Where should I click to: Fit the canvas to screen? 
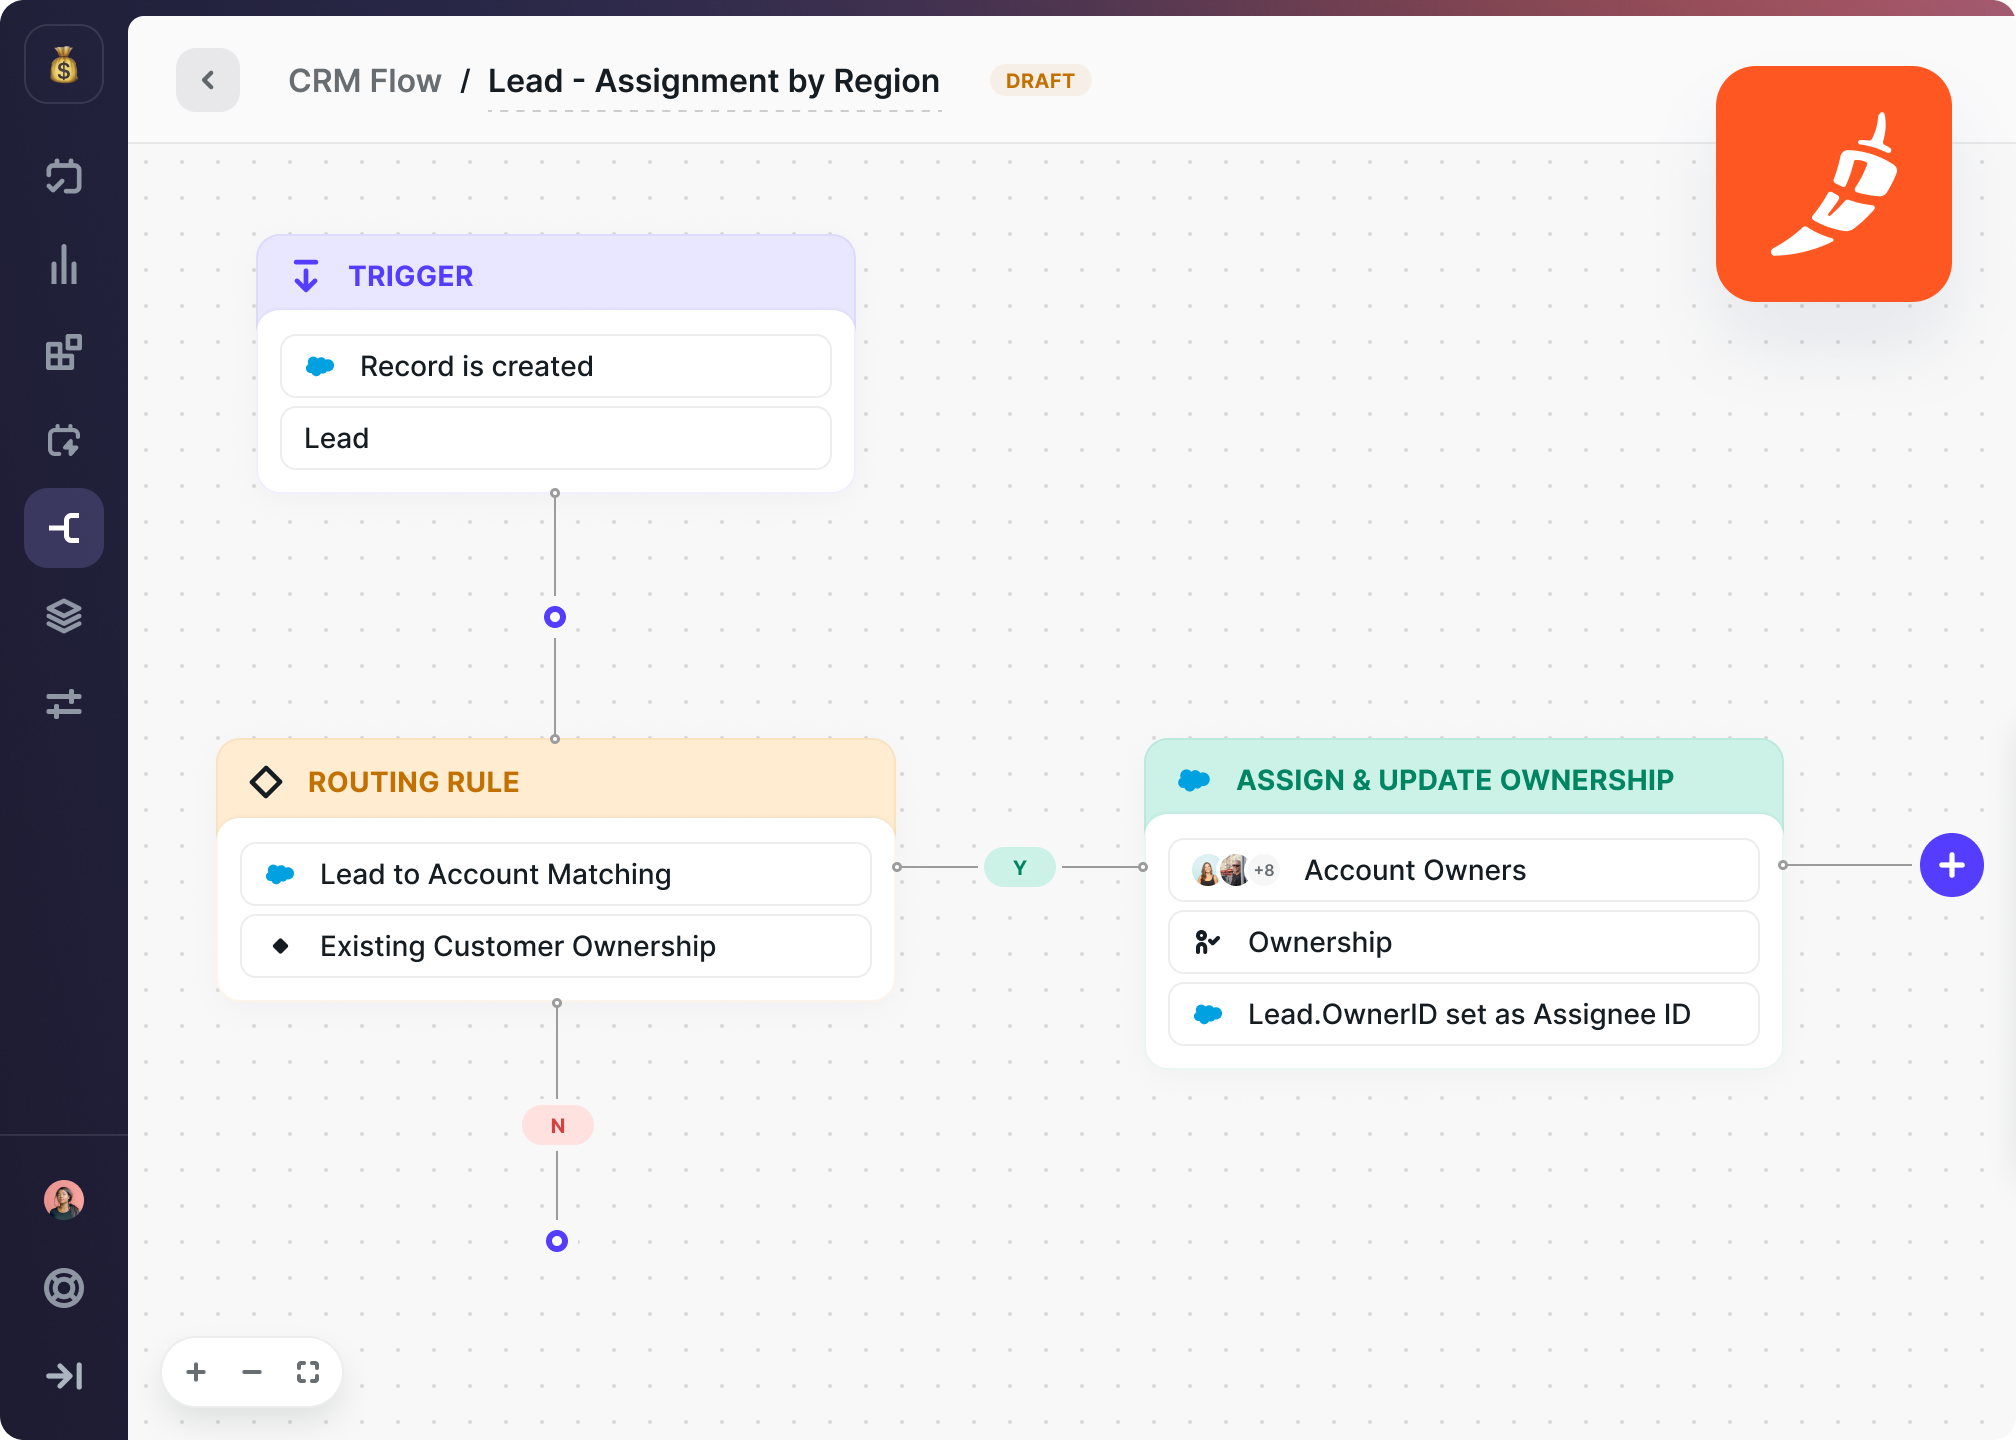click(308, 1372)
